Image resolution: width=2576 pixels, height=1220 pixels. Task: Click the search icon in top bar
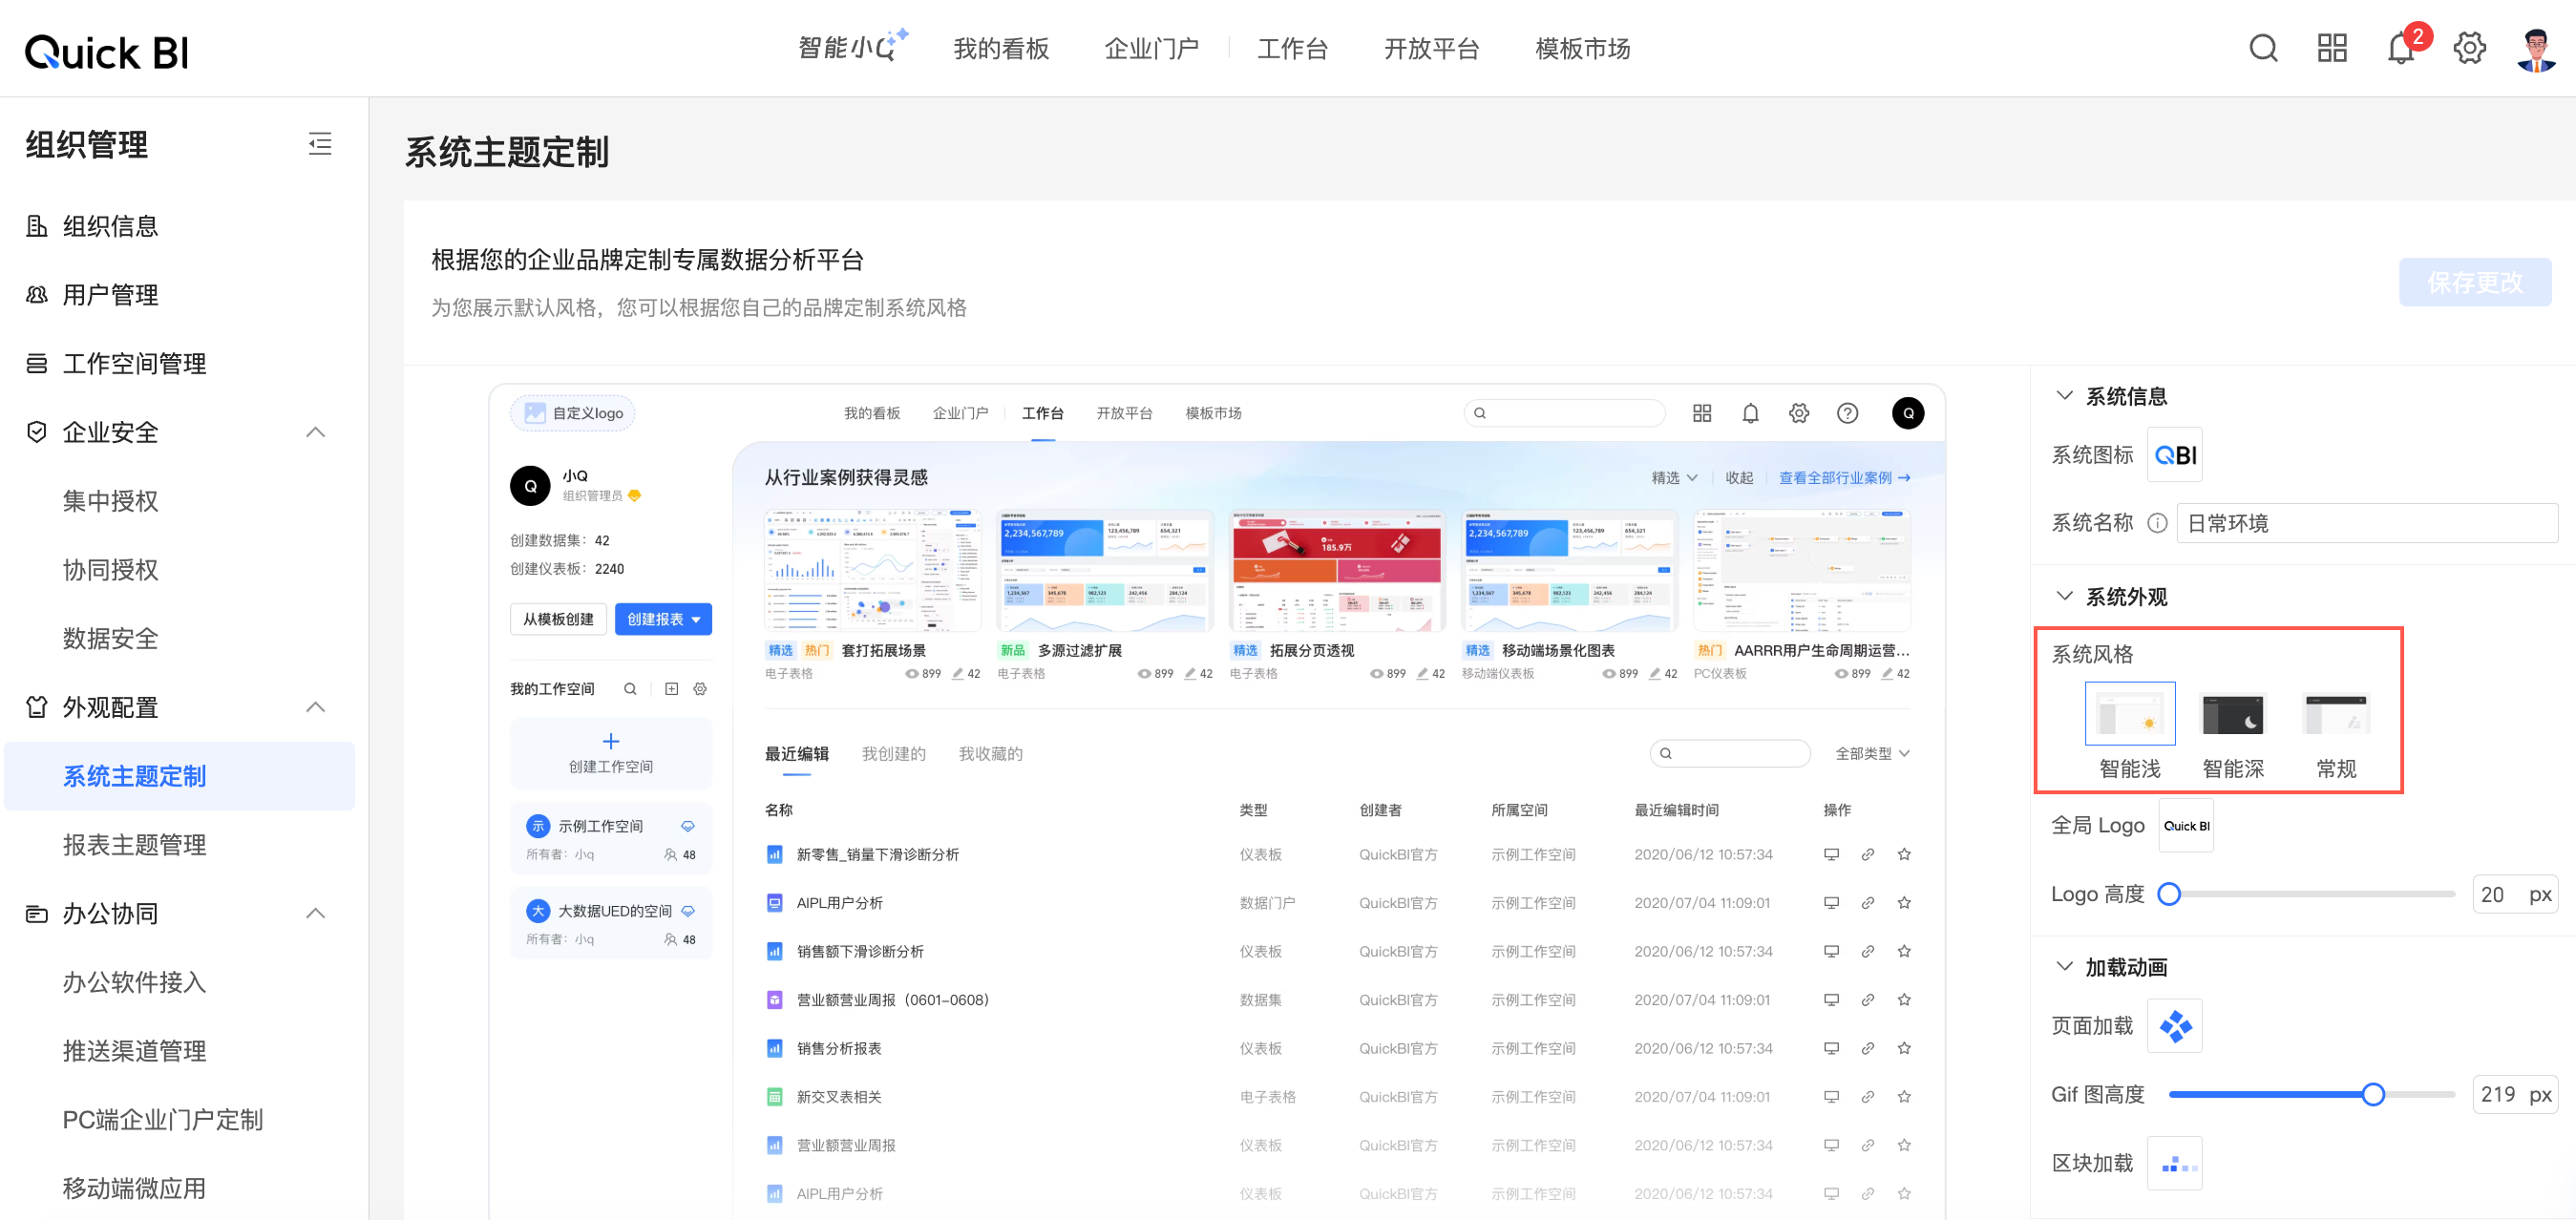click(x=2263, y=48)
